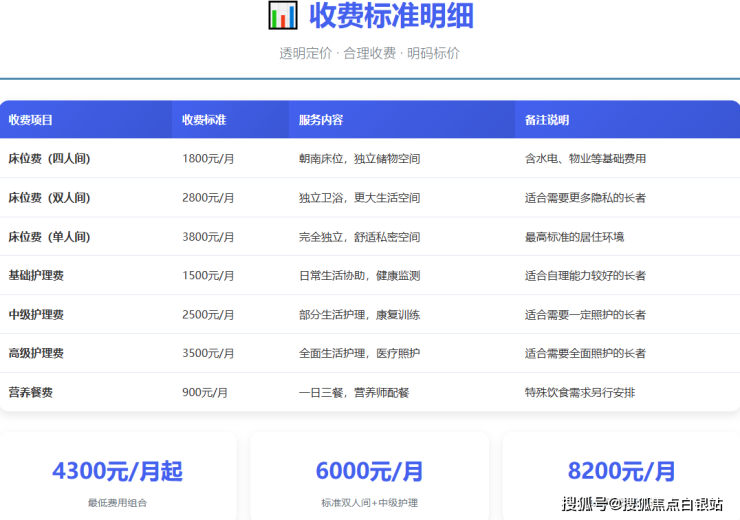The height and width of the screenshot is (520, 740).
Task: Click the 透明定价 subtitle text
Action: [305, 53]
